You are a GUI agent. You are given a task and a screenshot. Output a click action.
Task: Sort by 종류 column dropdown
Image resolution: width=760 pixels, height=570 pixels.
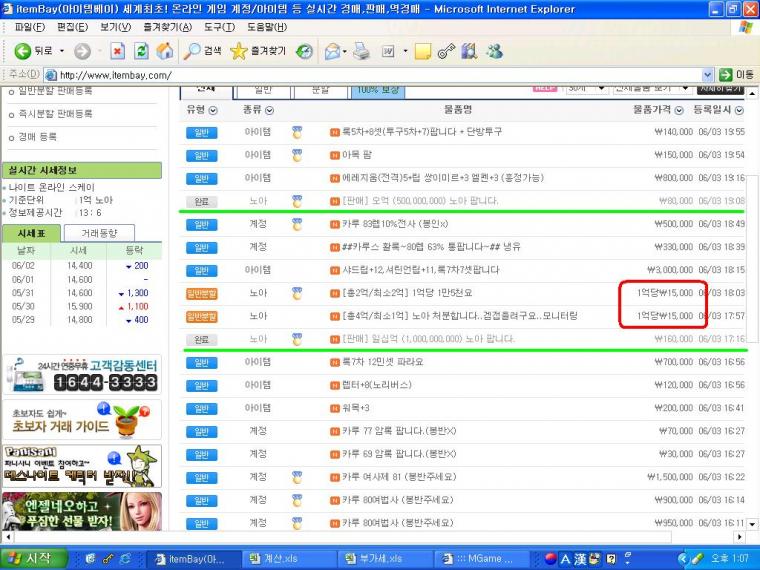(269, 111)
